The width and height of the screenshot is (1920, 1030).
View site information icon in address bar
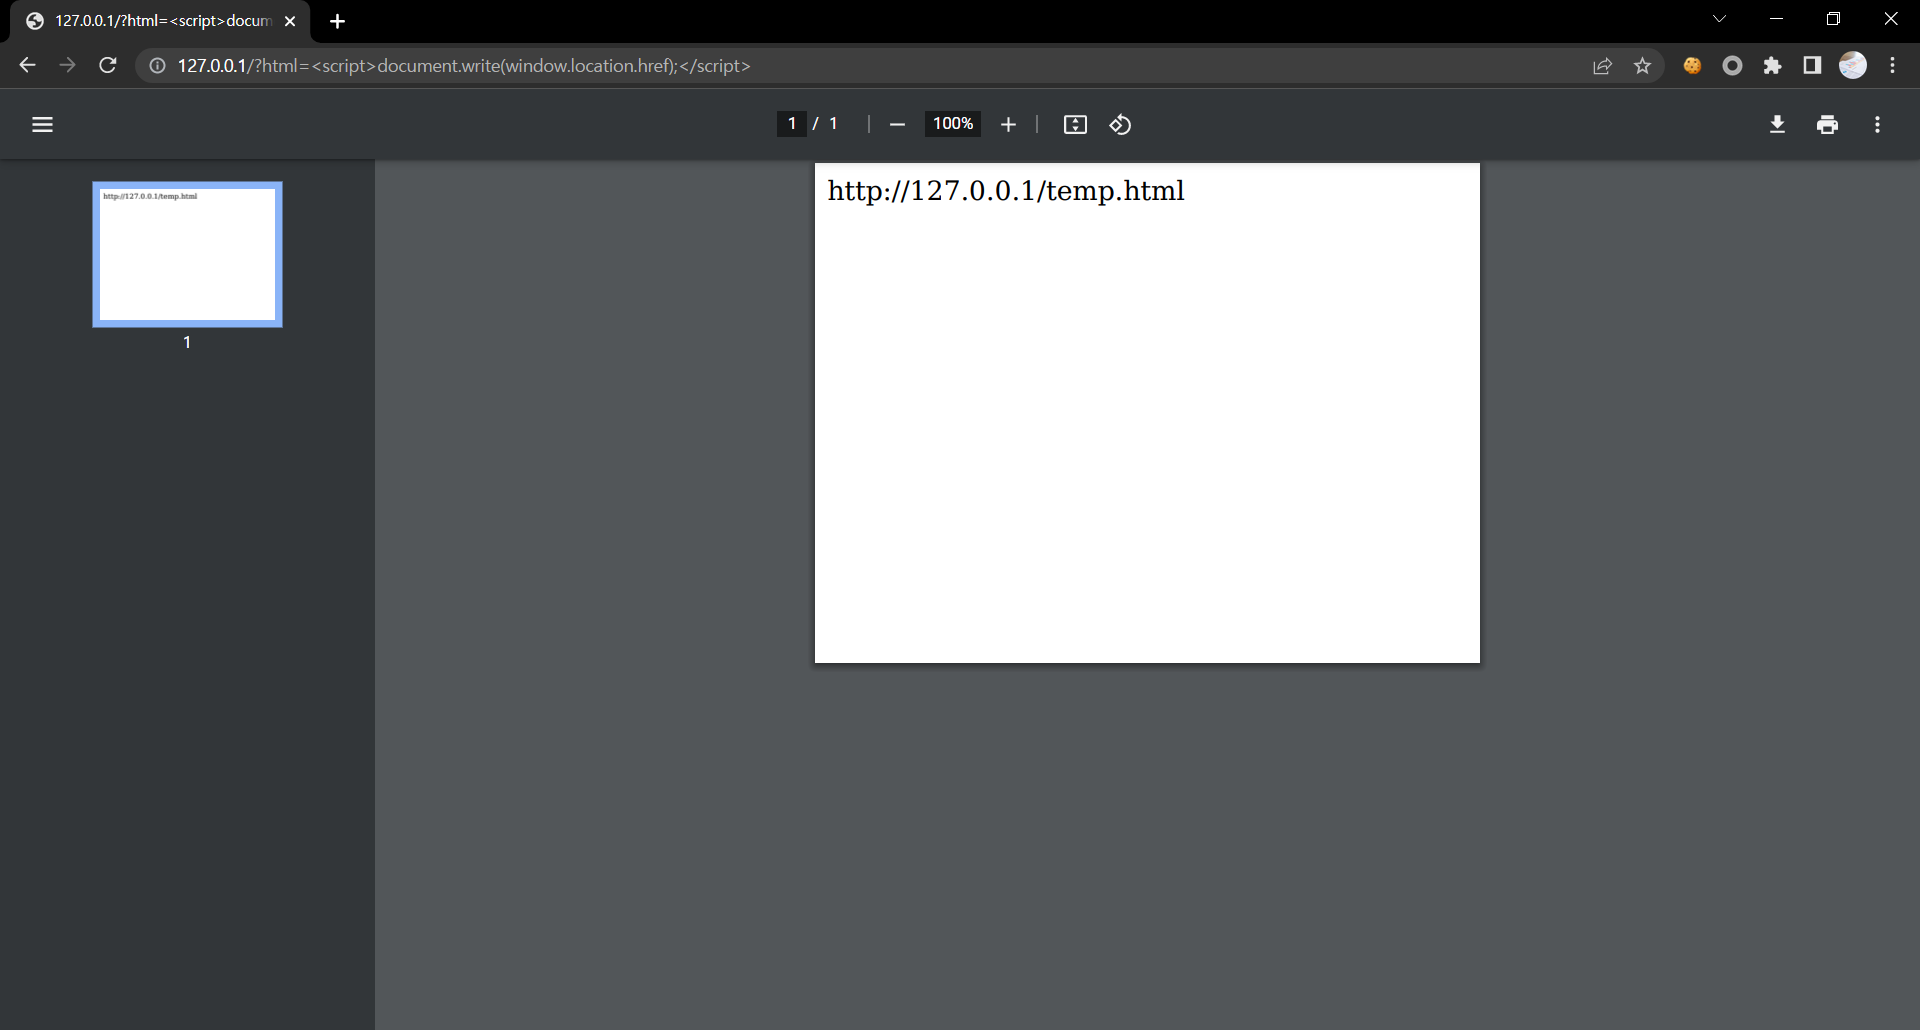click(157, 65)
